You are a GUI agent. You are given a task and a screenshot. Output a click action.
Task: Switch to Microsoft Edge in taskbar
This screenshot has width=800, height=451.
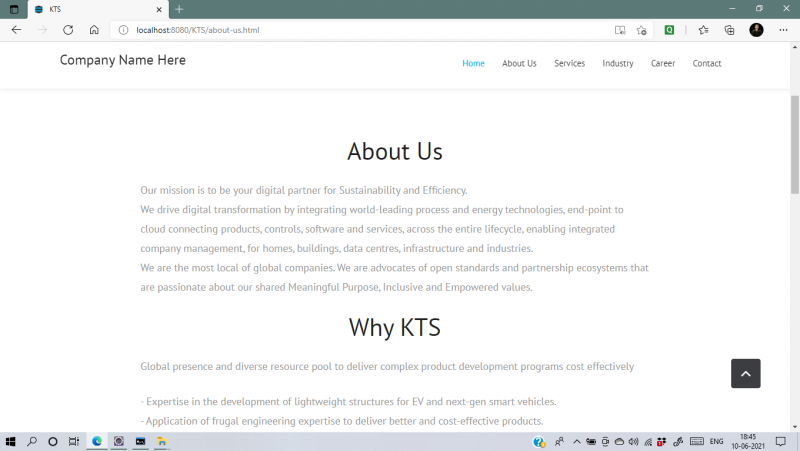click(97, 441)
